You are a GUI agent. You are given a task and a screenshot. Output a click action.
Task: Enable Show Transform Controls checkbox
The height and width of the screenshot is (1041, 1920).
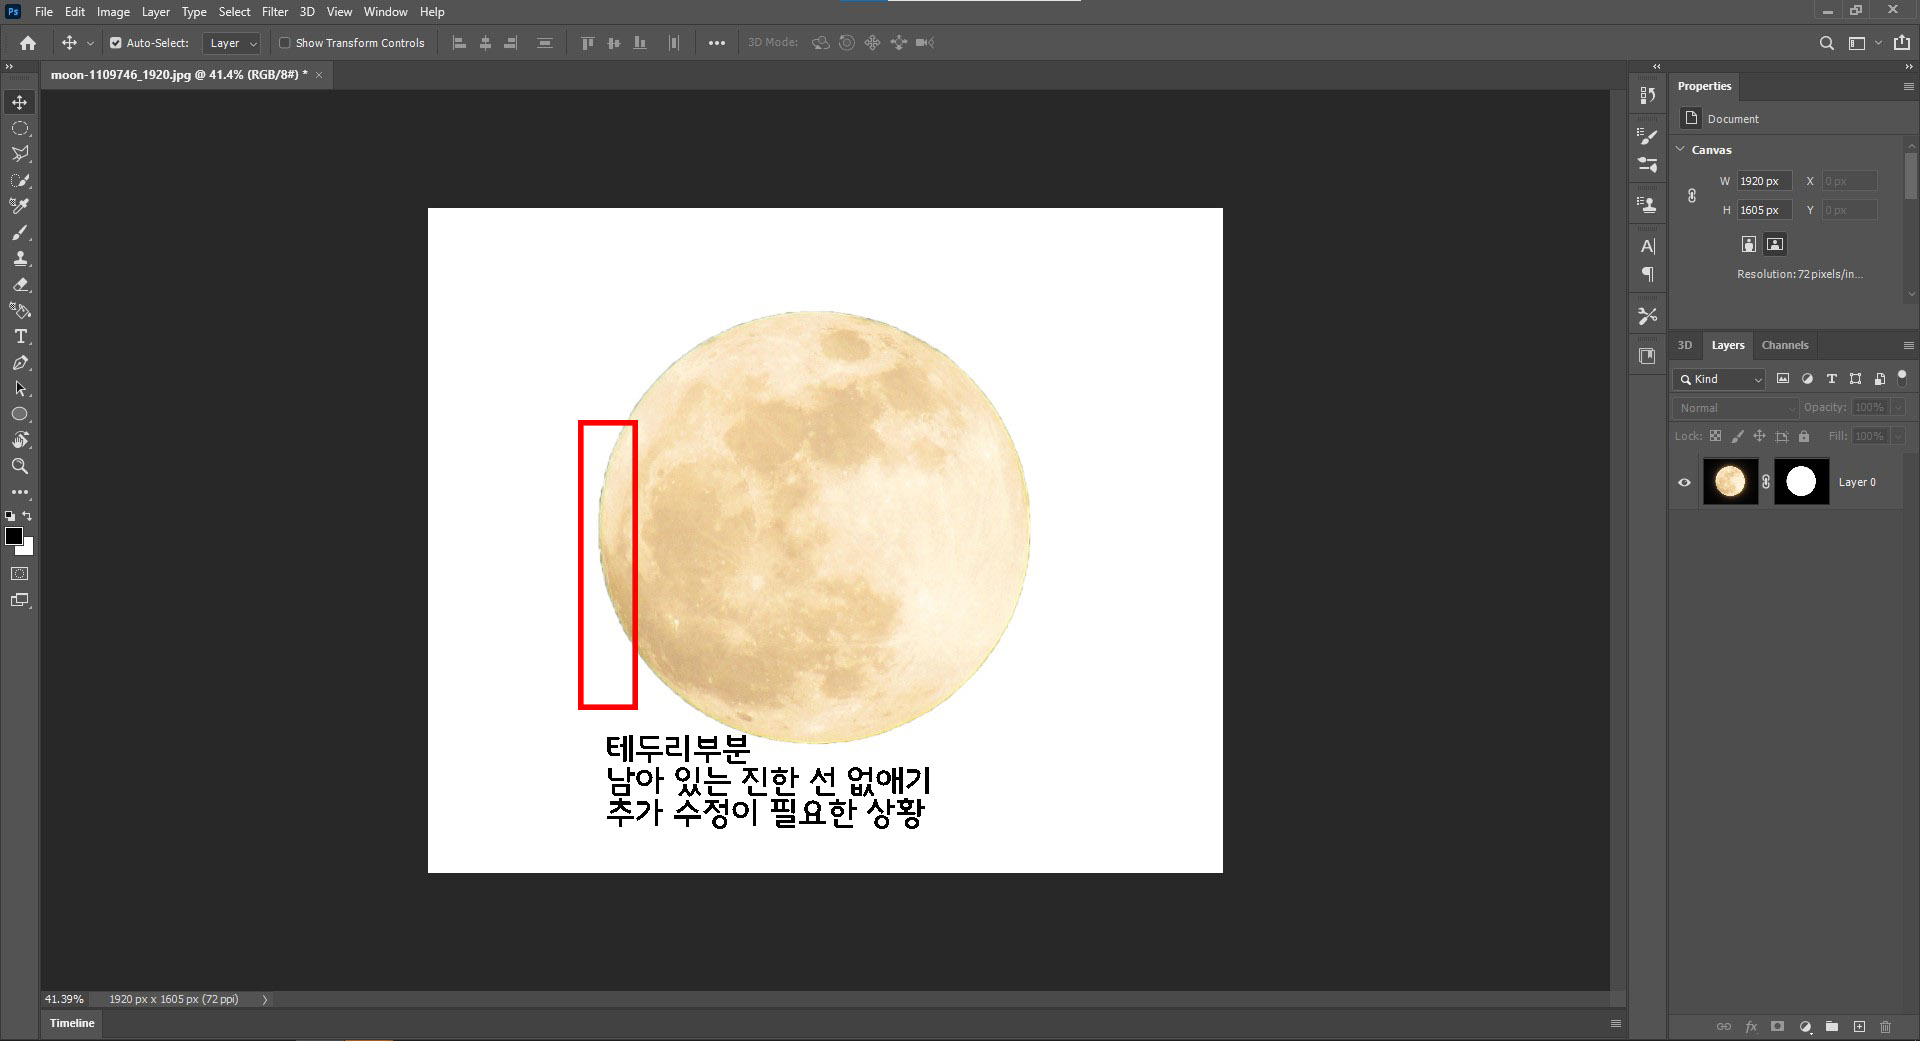pos(285,43)
